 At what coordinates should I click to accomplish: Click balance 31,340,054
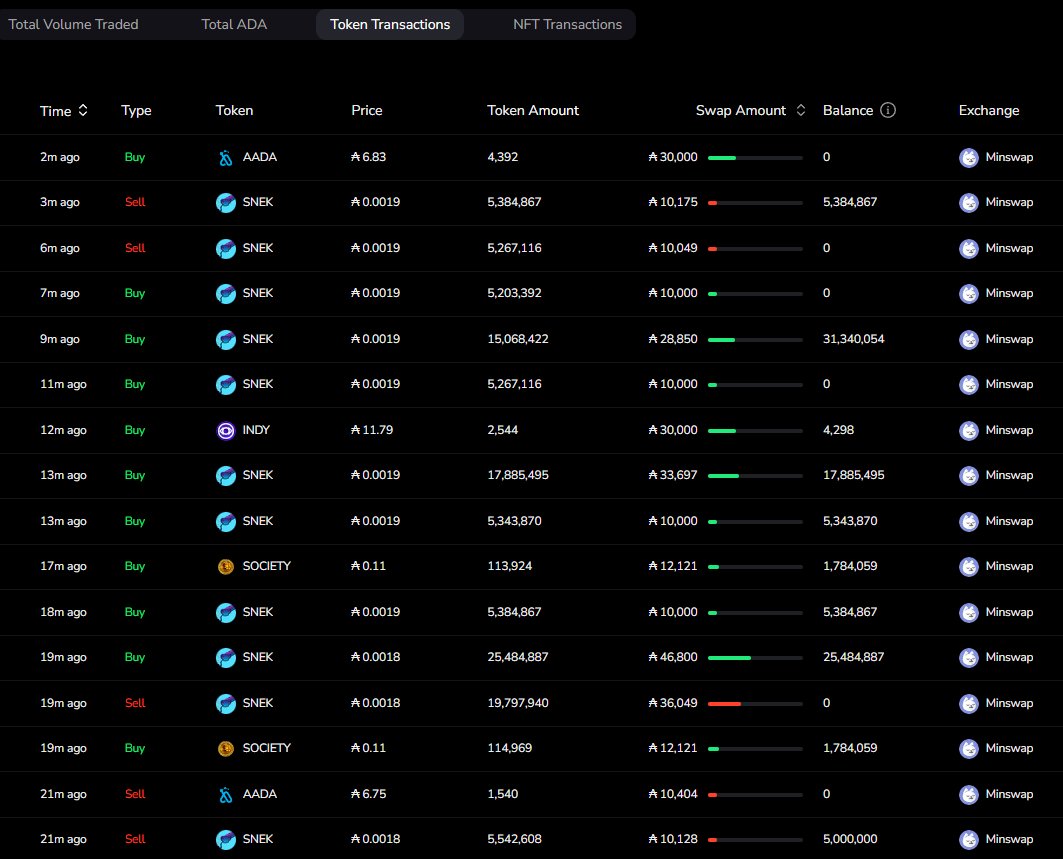(x=854, y=338)
